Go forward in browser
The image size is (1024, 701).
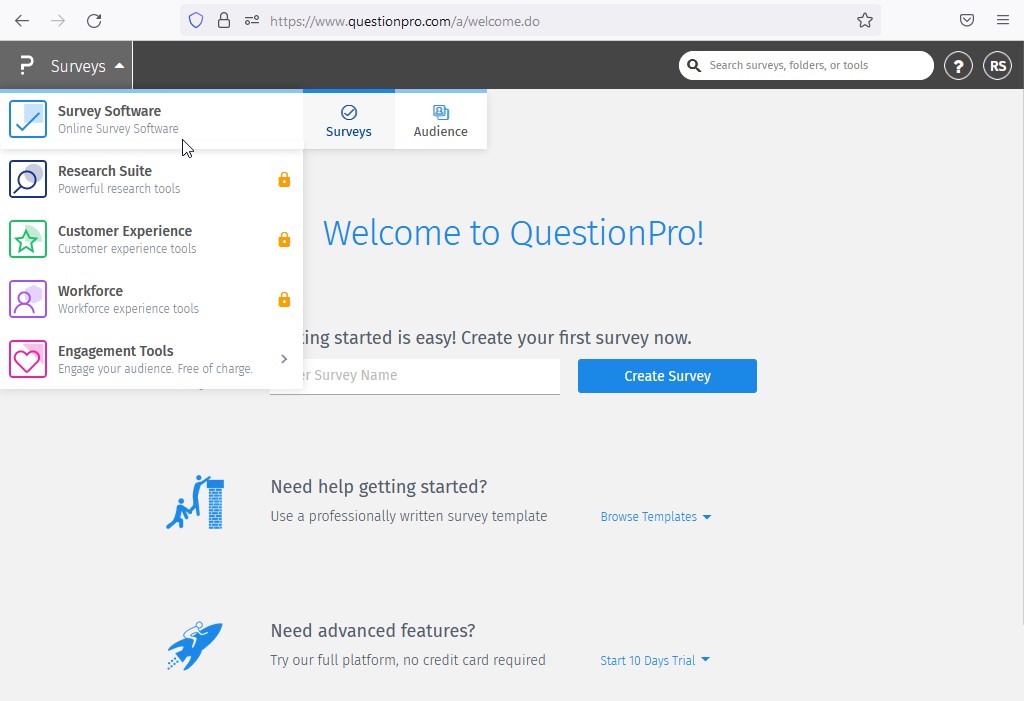pos(58,21)
